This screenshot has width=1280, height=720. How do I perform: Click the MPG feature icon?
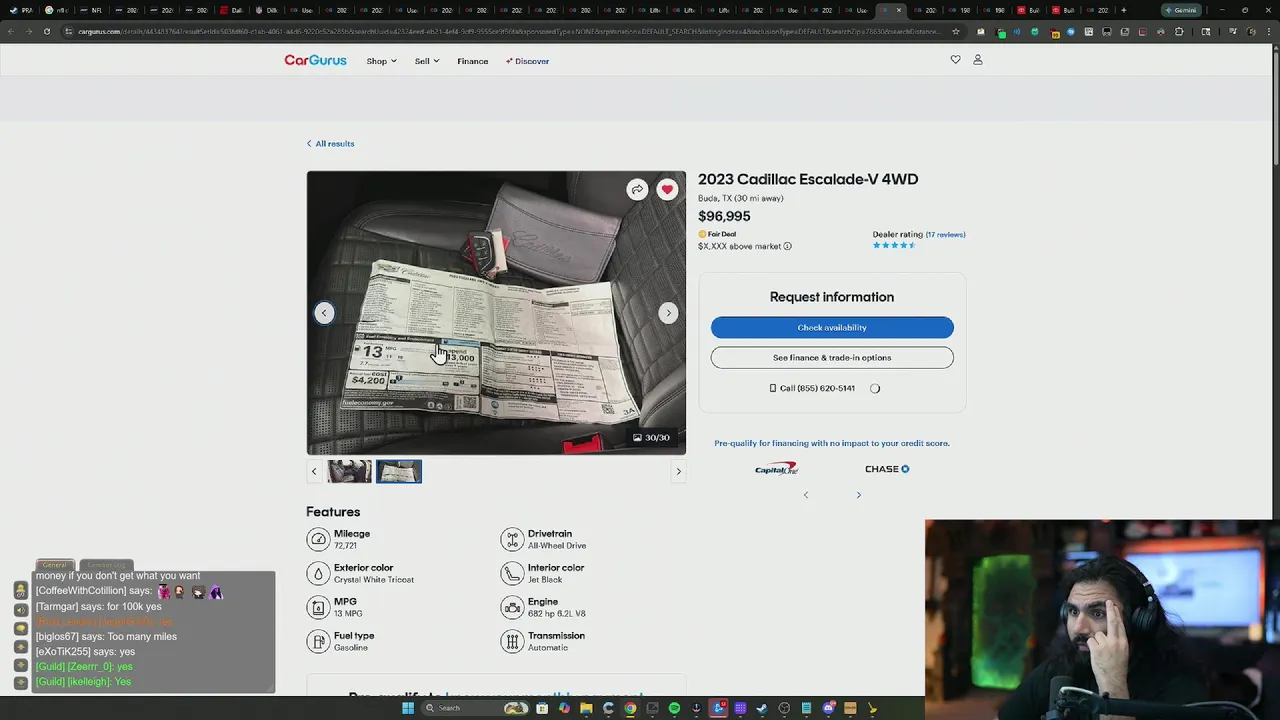pyautogui.click(x=318, y=607)
